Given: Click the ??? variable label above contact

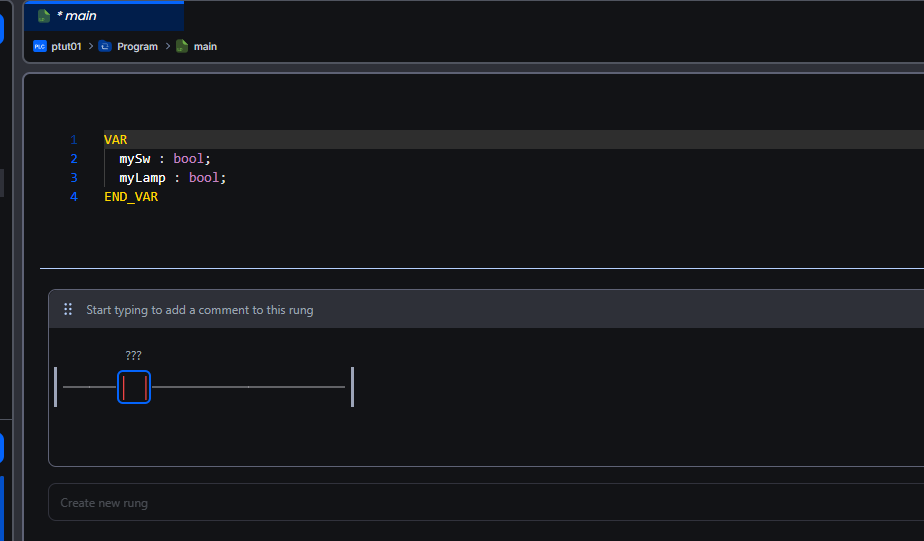Looking at the screenshot, I should coord(134,355).
